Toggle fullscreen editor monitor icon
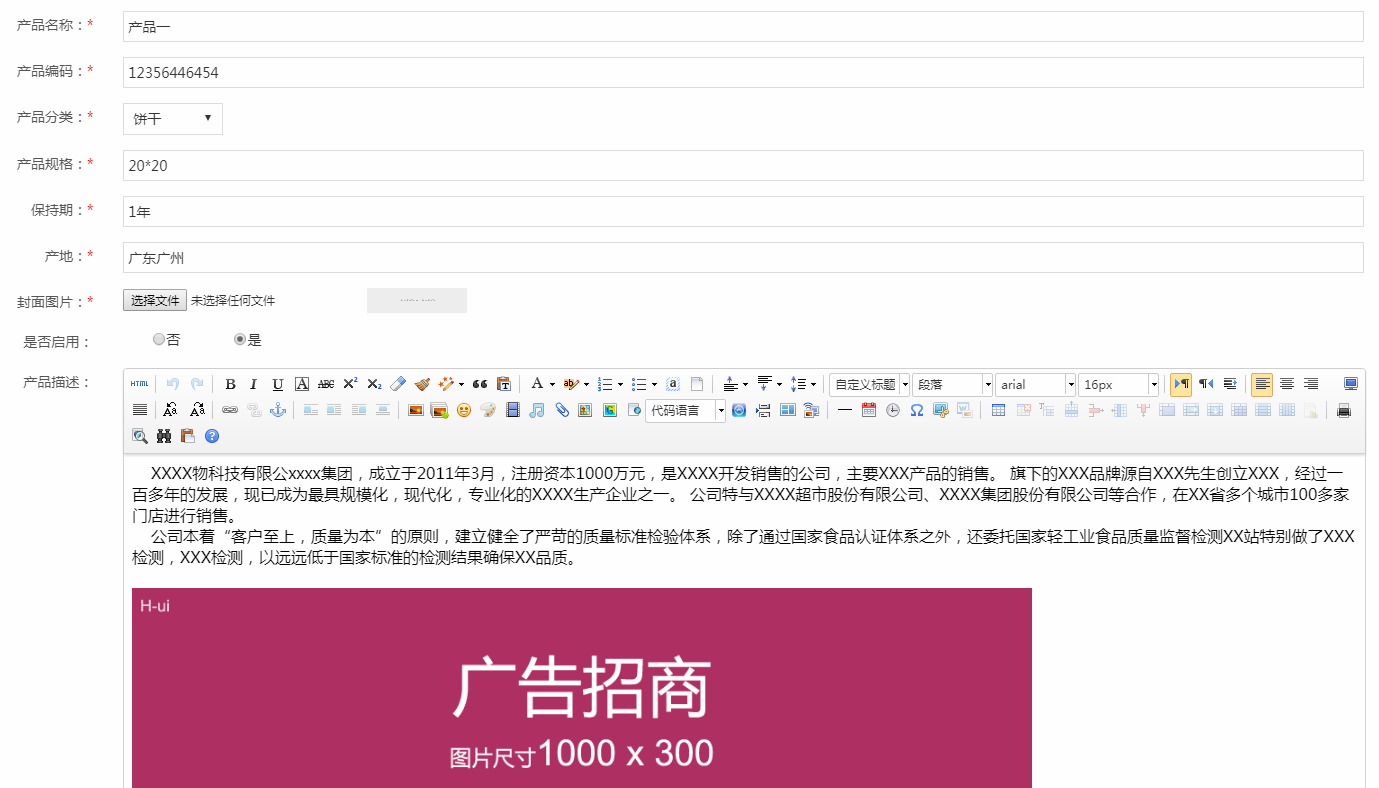The width and height of the screenshot is (1379, 788). click(1351, 384)
